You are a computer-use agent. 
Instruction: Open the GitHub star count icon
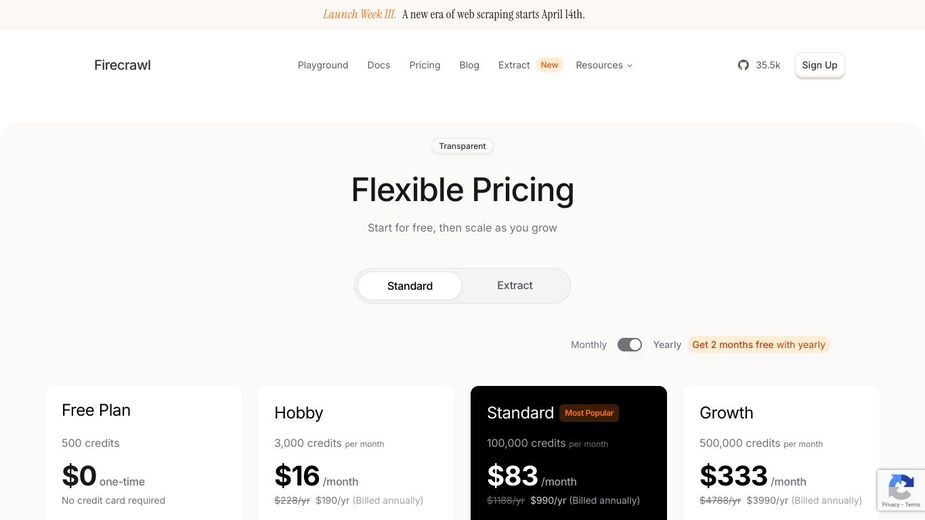[x=743, y=65]
